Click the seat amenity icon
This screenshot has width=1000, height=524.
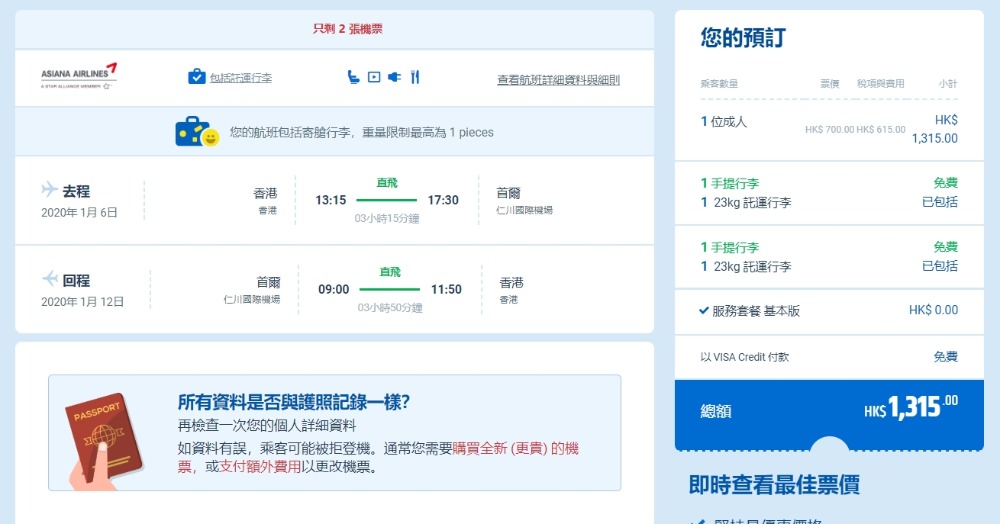click(353, 77)
